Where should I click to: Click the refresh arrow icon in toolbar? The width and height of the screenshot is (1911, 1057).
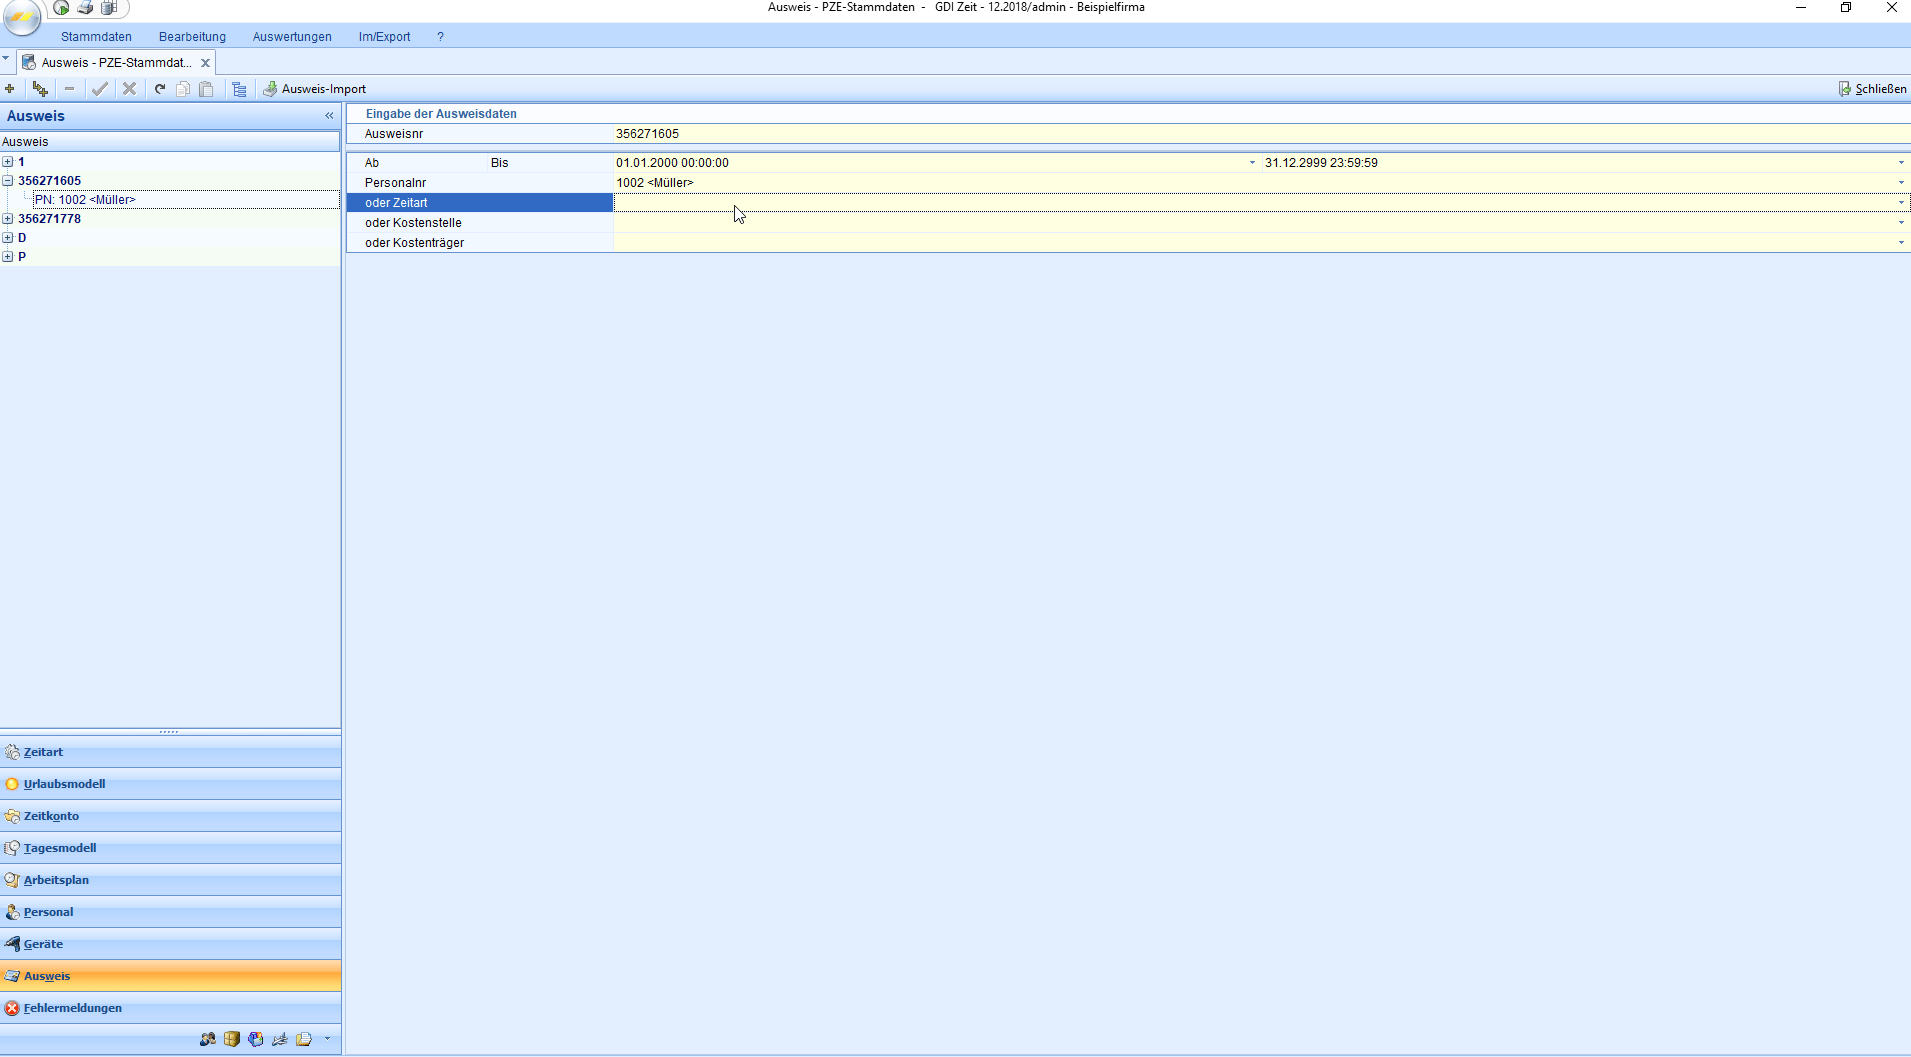[x=159, y=89]
